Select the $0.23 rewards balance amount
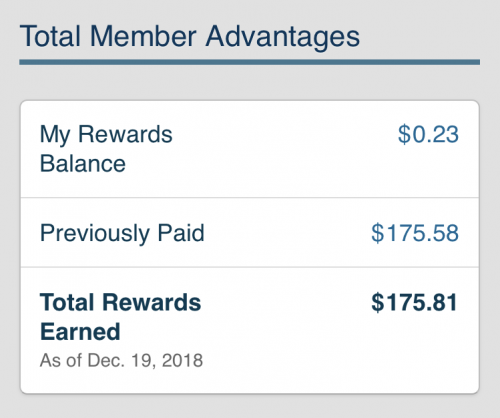Viewport: 500px width, 418px height. (428, 134)
